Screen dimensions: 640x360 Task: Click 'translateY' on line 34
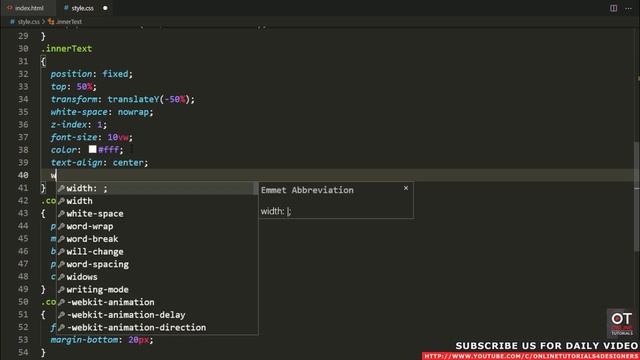[133, 99]
